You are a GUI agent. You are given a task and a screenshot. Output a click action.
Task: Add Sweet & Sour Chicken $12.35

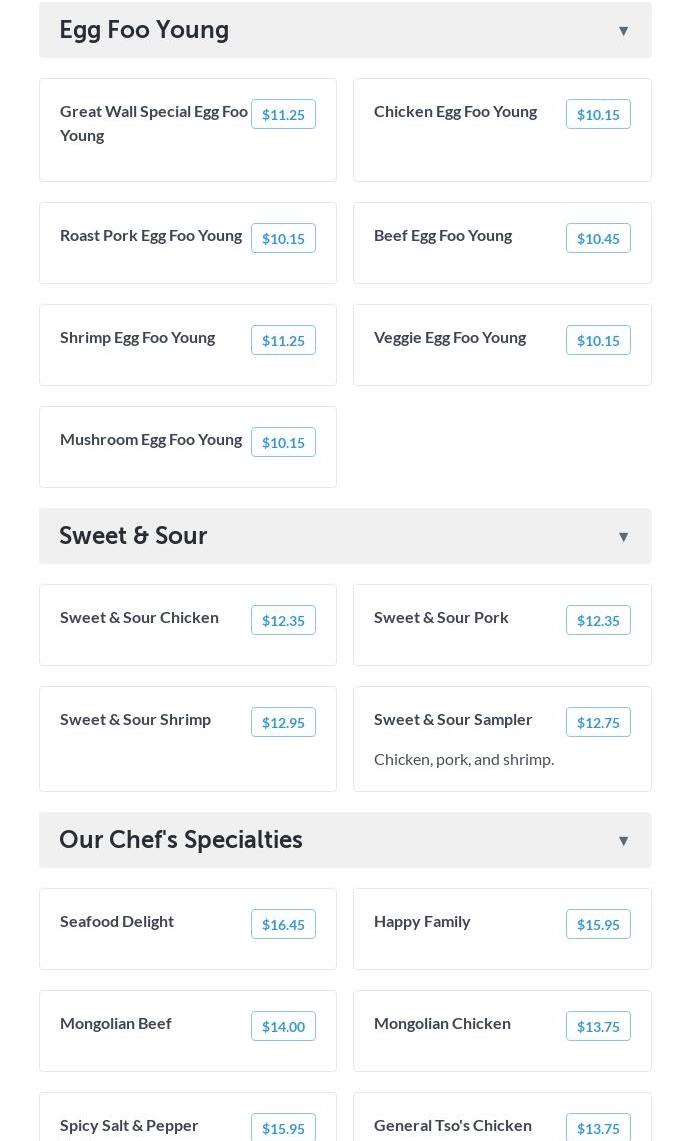[x=283, y=621]
